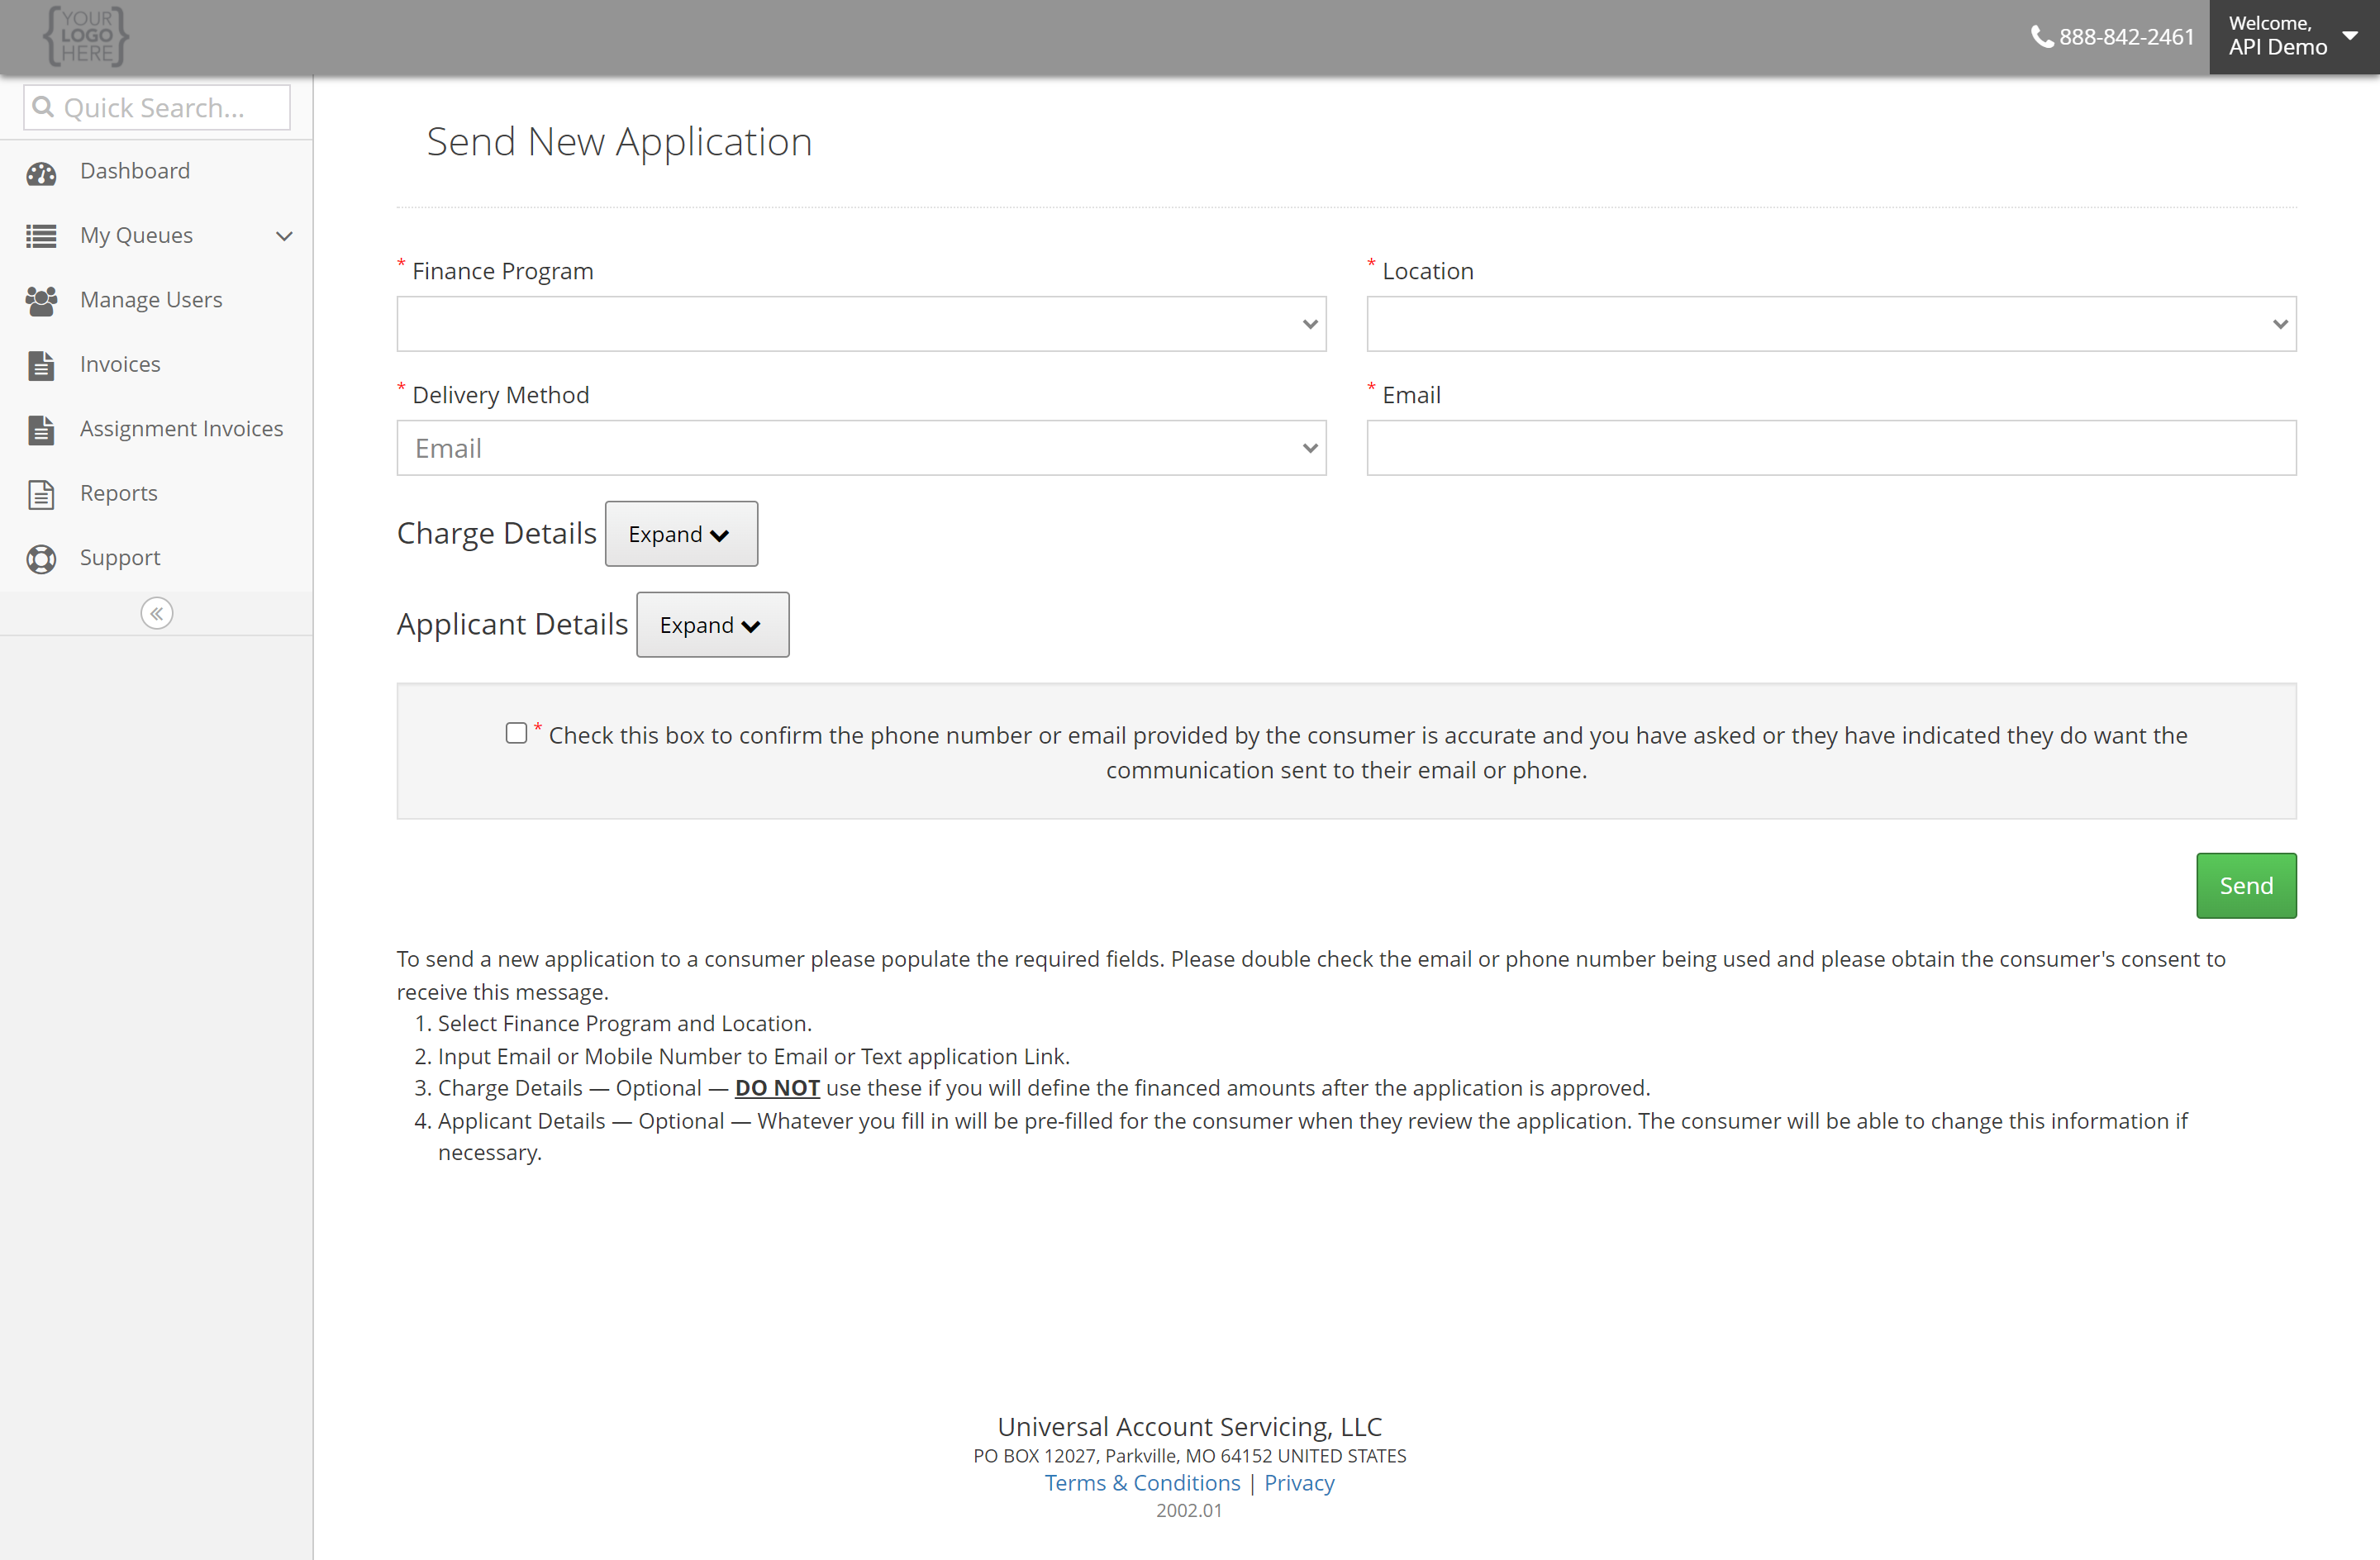Open the Finance Program dropdown
Viewport: 2380px width, 1560px height.
(861, 324)
